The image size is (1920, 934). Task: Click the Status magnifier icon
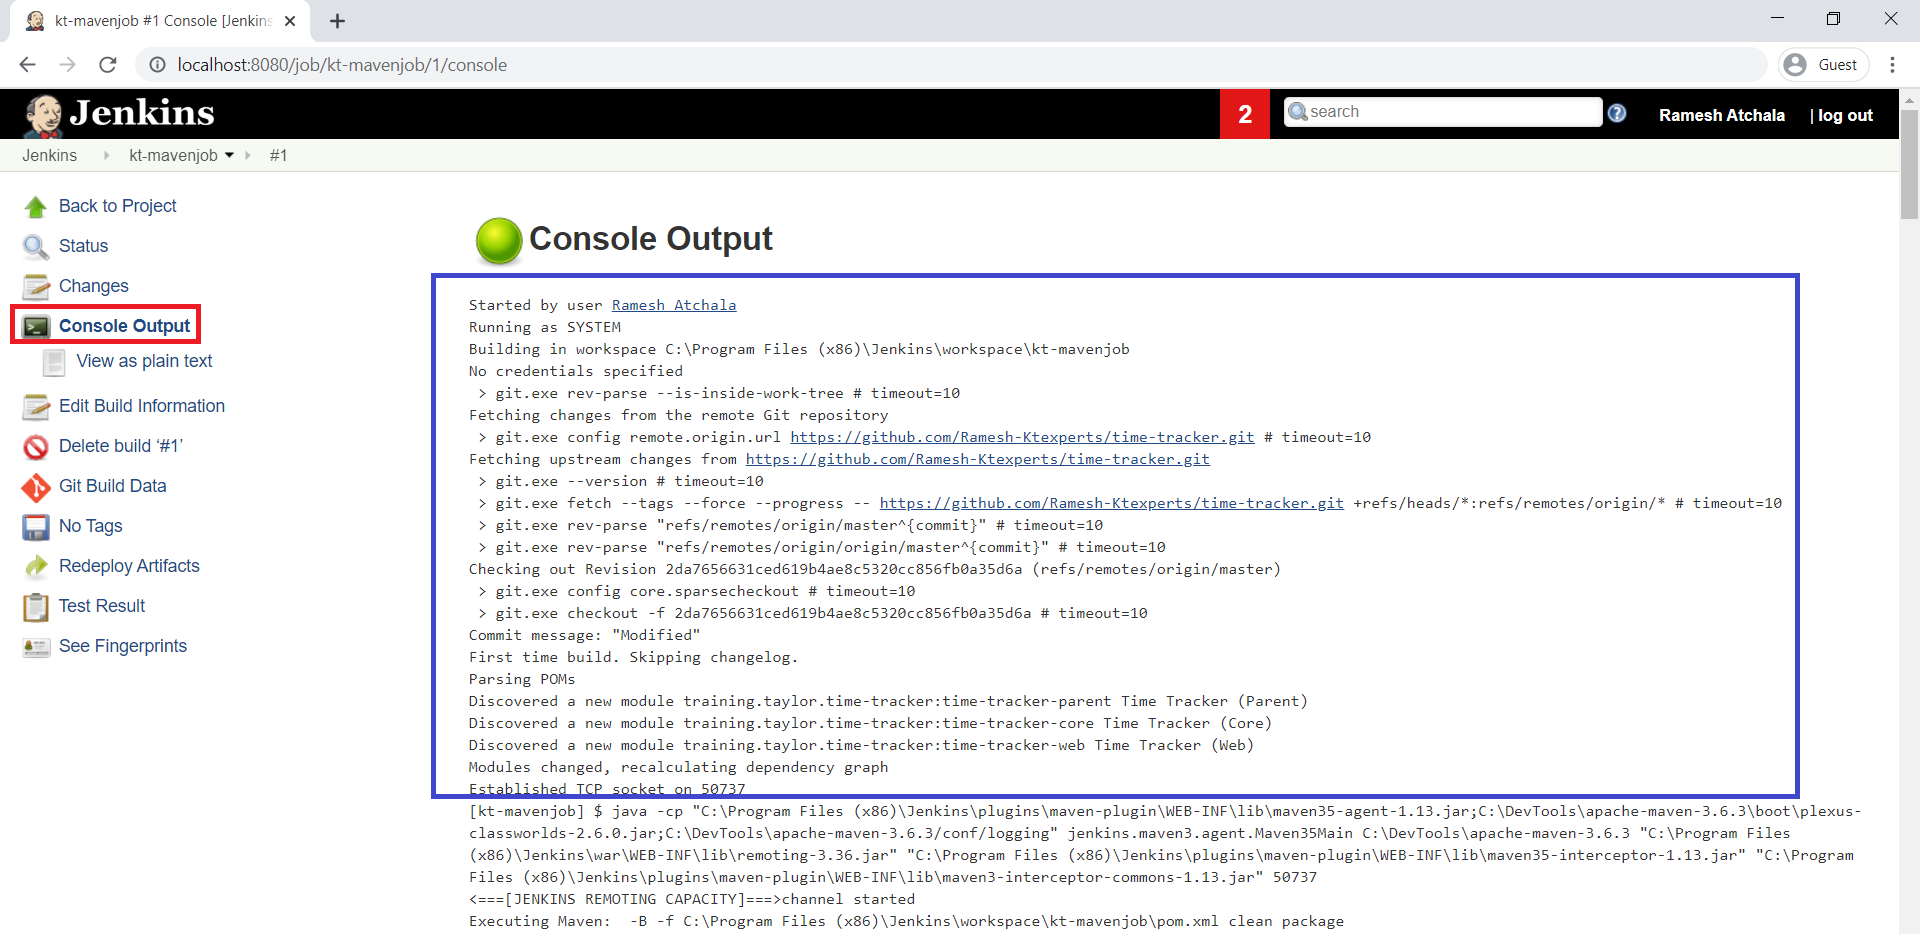[36, 247]
